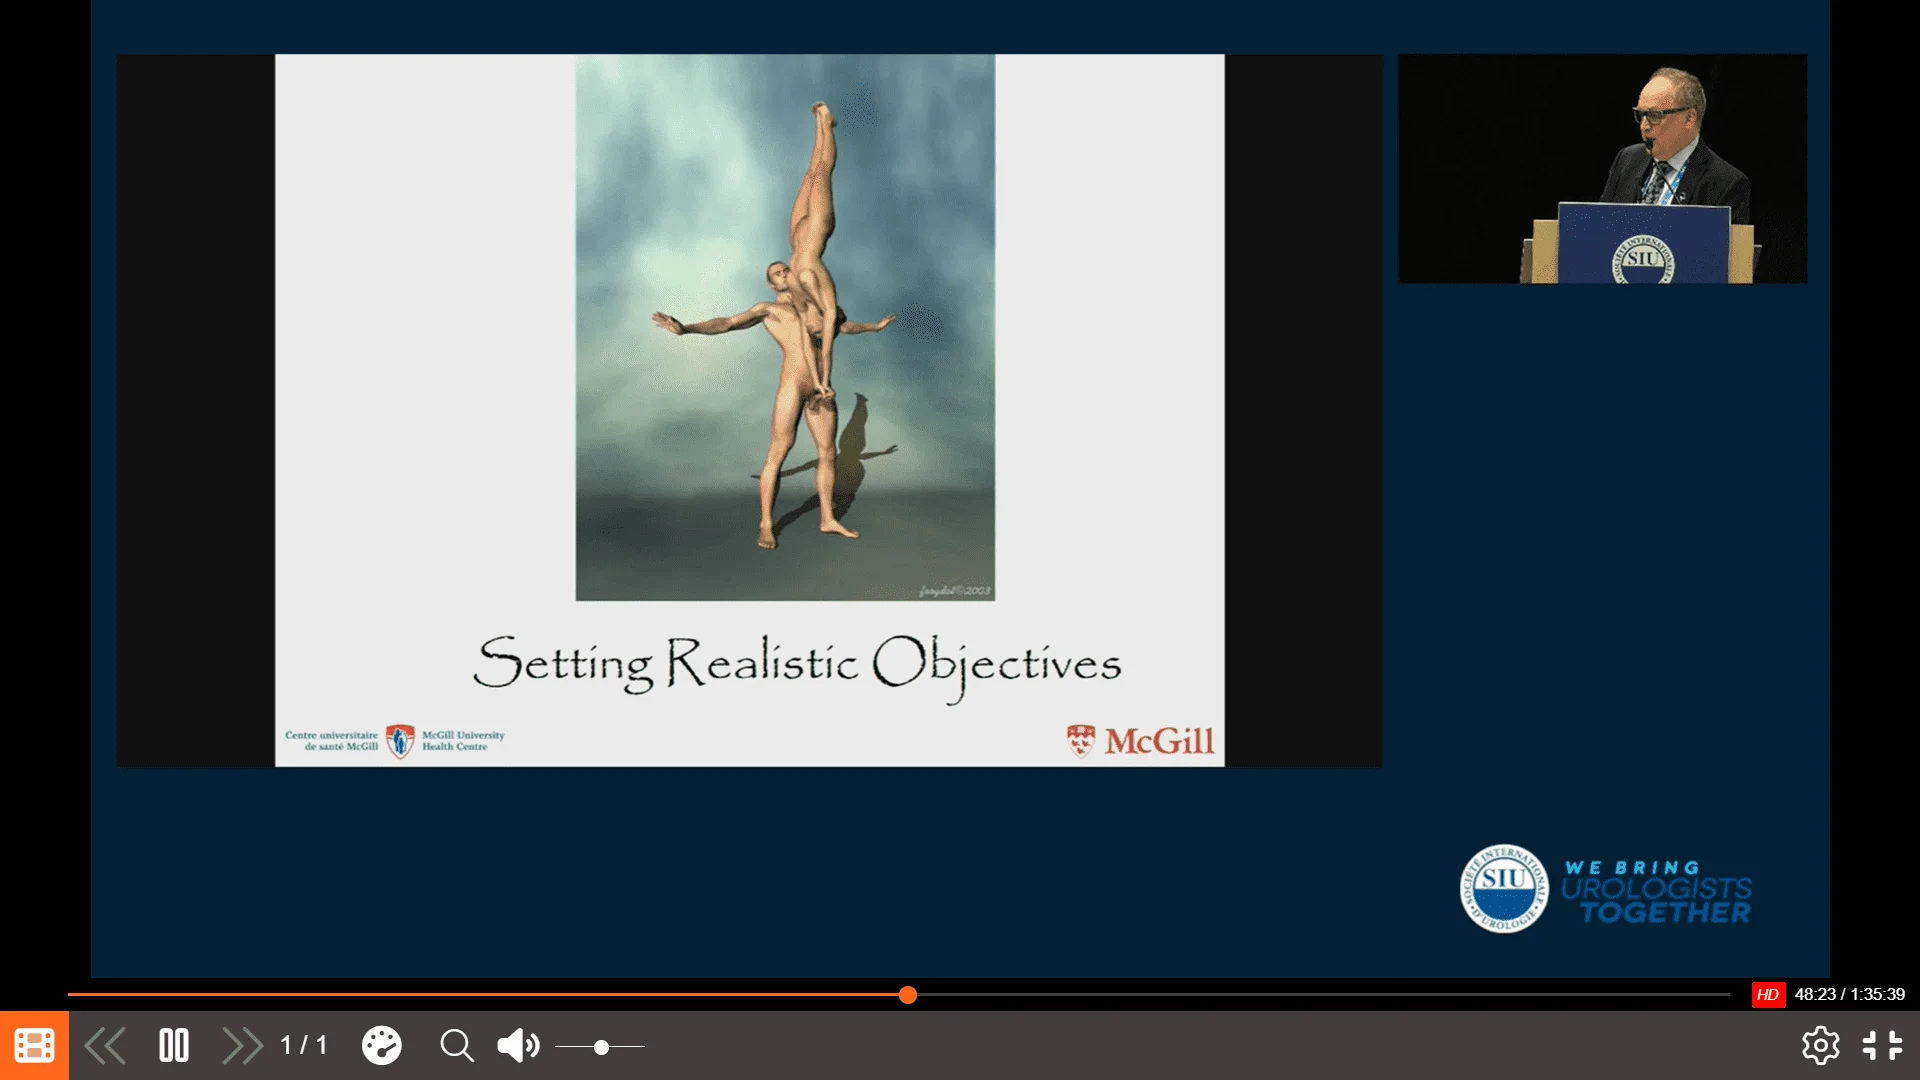Open the color palette theme icon

381,1046
